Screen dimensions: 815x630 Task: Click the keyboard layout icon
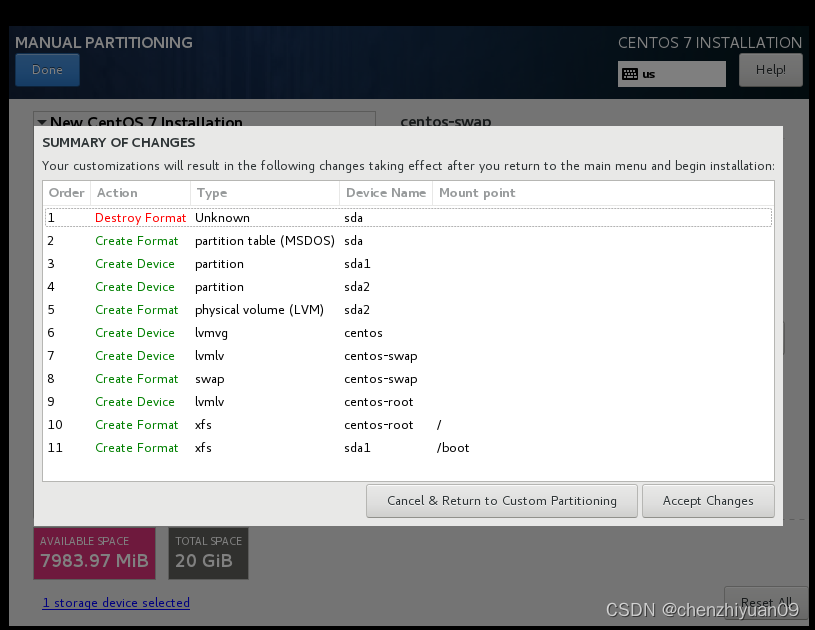629,74
